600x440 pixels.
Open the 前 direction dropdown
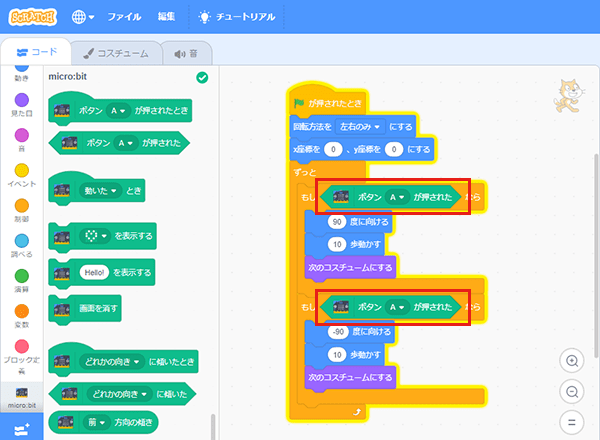(96, 422)
